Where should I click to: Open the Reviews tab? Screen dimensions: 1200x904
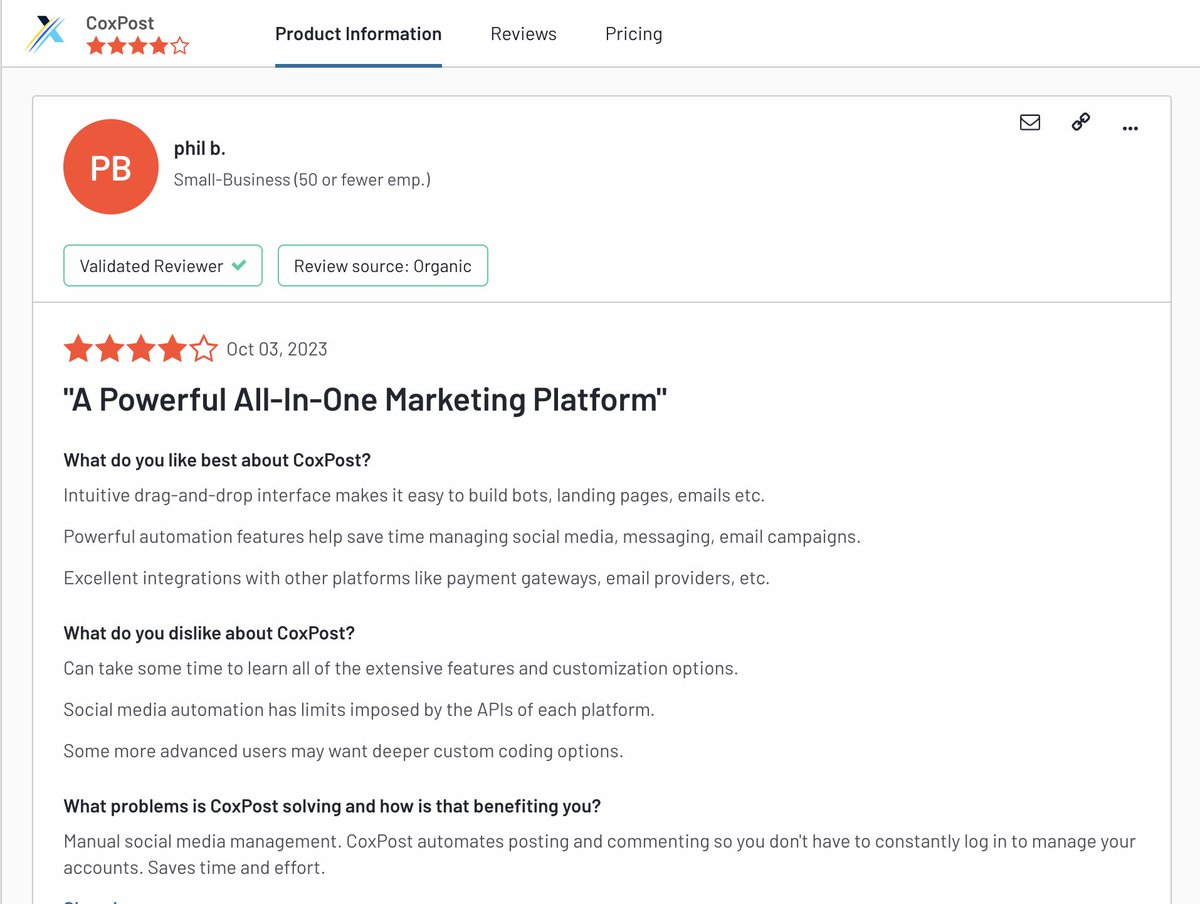[523, 34]
